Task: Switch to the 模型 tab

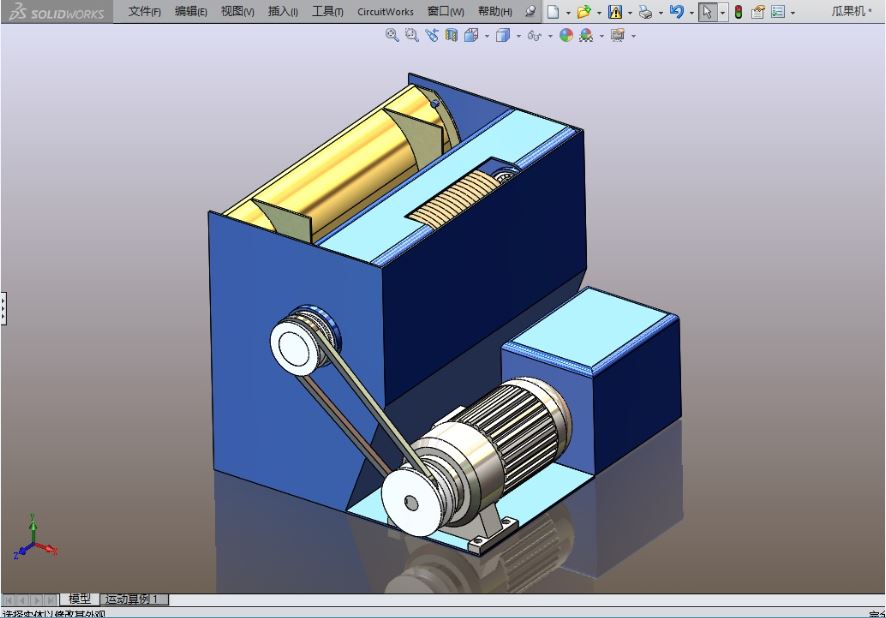Action: tap(80, 599)
